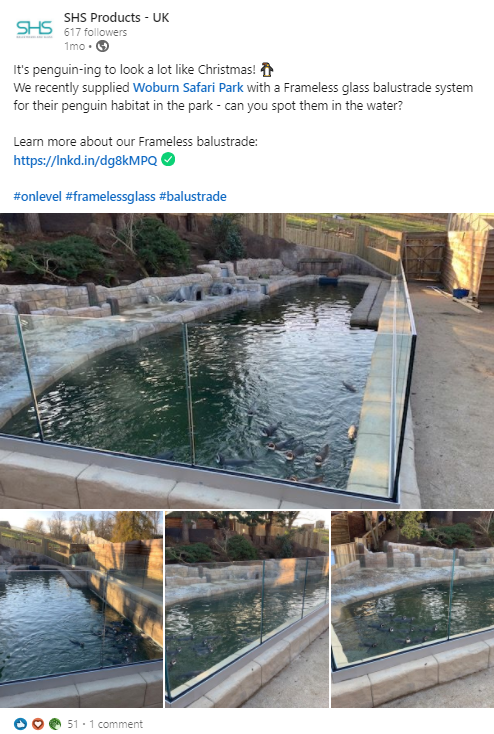Open the bottom-left pool photo thumbnail
This screenshot has width=494, height=734.
point(81,609)
